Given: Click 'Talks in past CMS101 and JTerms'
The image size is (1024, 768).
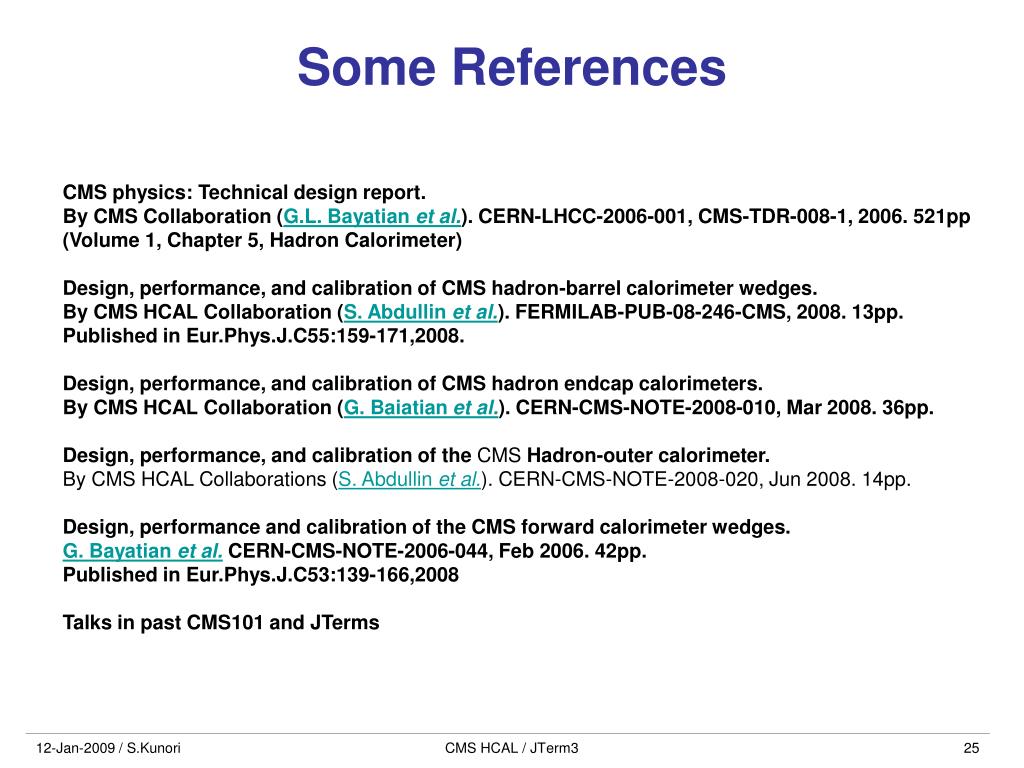Looking at the screenshot, I should (221, 622).
